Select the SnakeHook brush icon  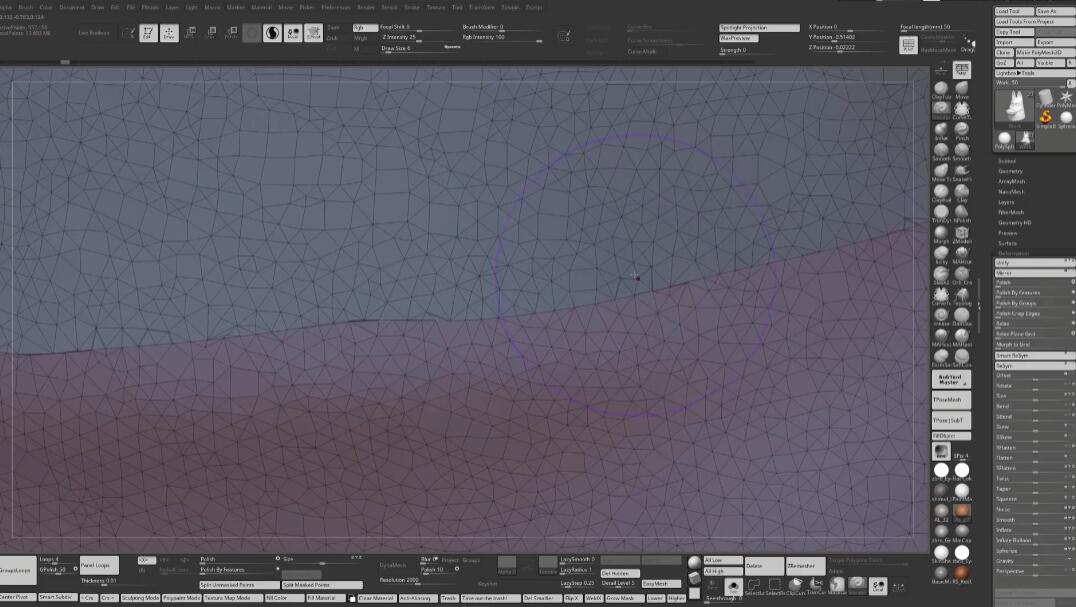click(x=961, y=172)
